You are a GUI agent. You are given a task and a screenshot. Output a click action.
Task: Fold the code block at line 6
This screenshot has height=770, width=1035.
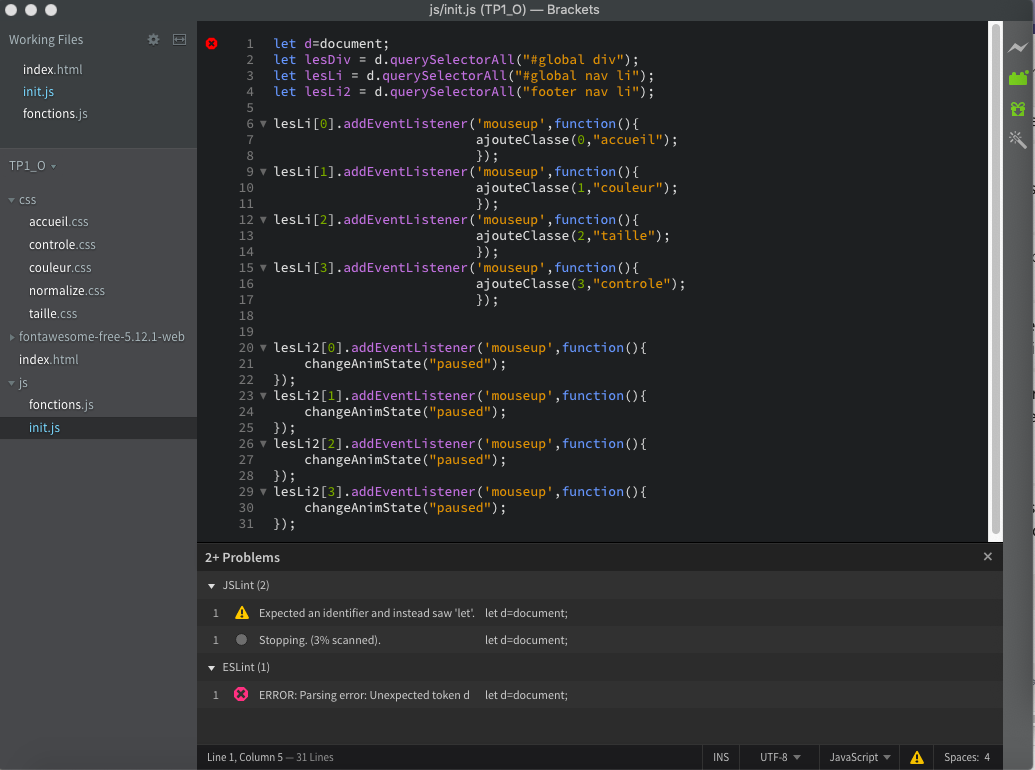pos(263,124)
